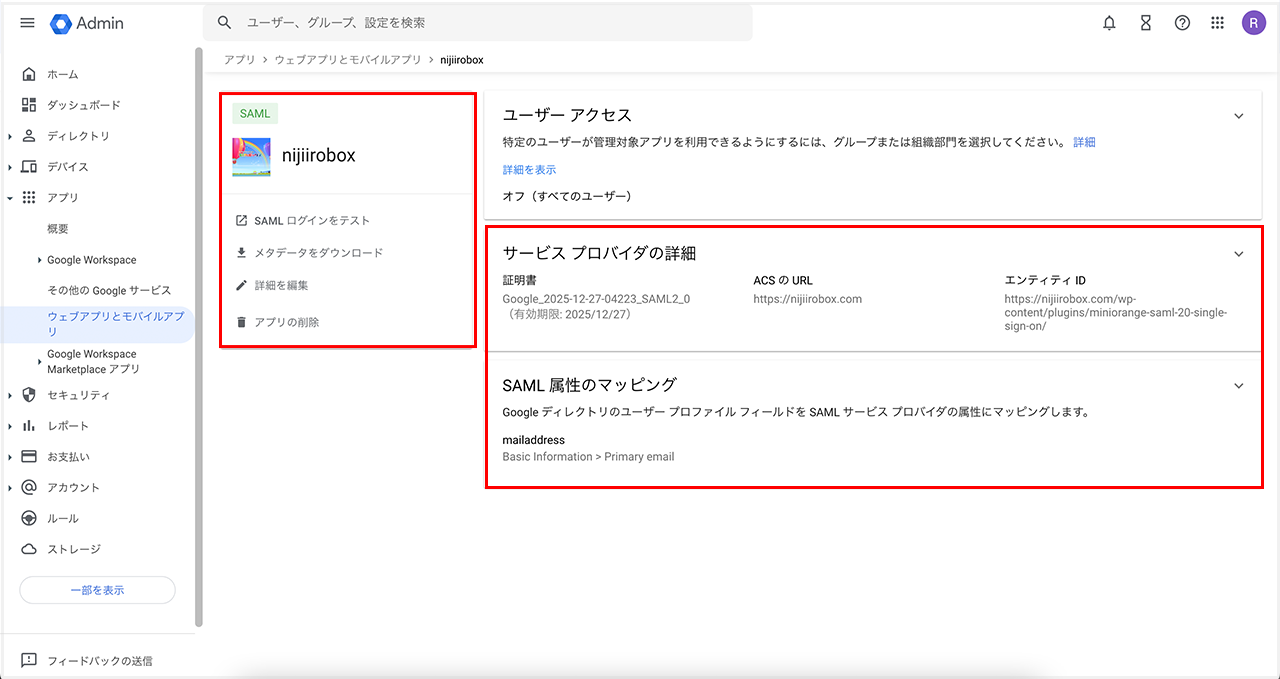This screenshot has height=679, width=1280.
Task: Expand the SAML 属性のマッピング chevron
Action: (x=1238, y=386)
